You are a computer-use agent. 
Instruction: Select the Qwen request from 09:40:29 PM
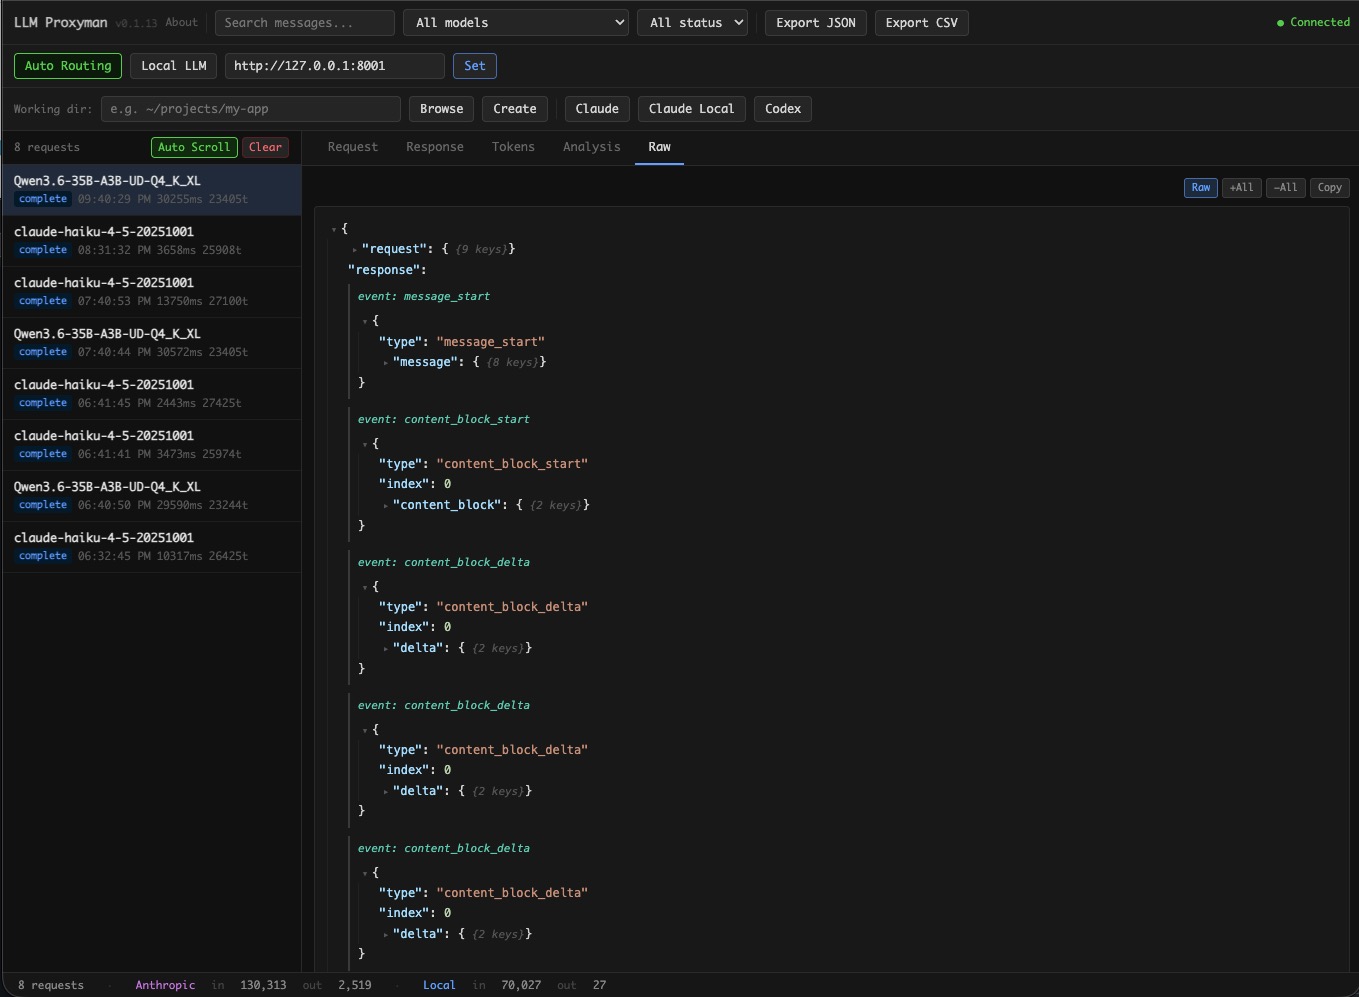151,190
